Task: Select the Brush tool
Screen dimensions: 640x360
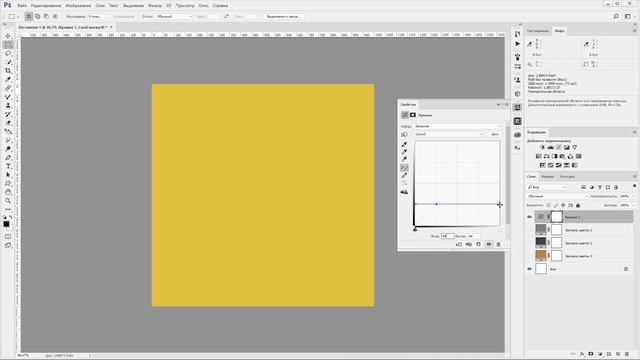Action: [x=8, y=97]
